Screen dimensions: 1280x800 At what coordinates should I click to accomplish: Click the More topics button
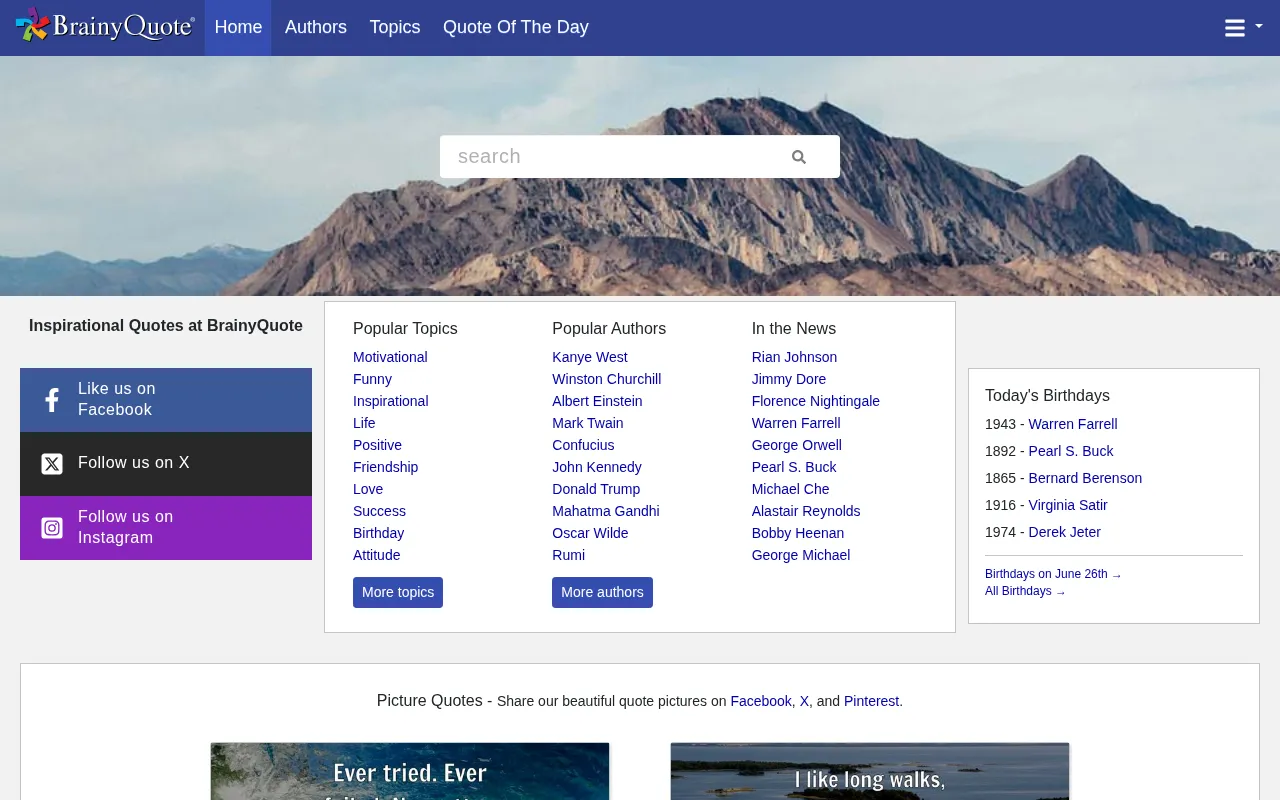click(398, 592)
